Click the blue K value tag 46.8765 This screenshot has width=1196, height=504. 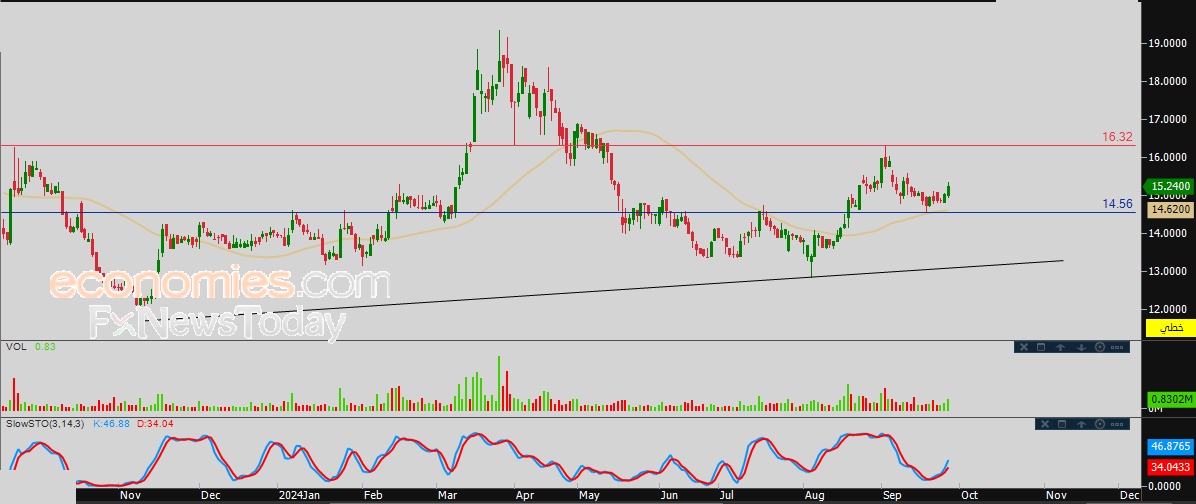pos(1170,446)
